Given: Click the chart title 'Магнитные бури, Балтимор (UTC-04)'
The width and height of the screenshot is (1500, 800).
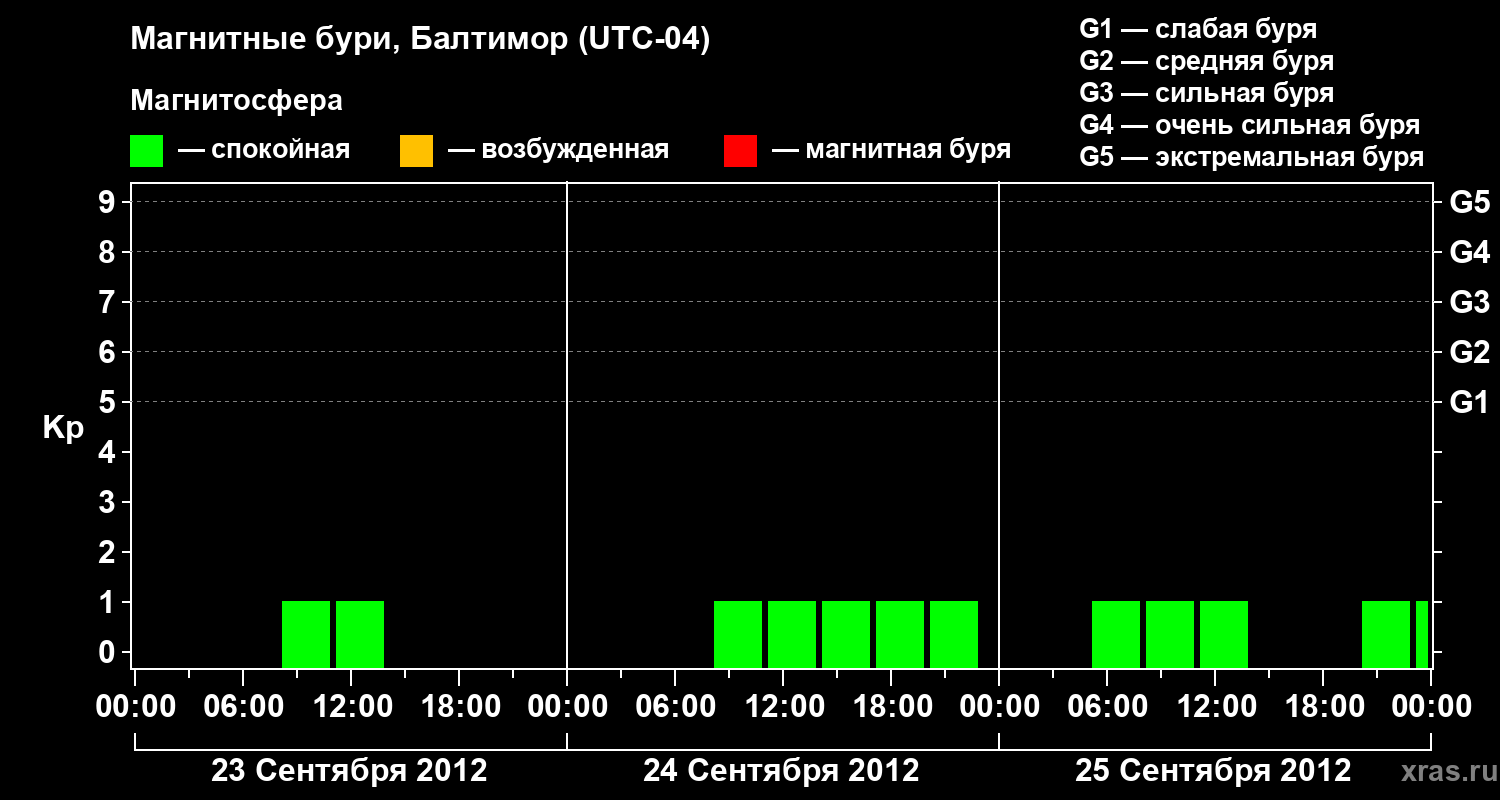Looking at the screenshot, I should pyautogui.click(x=420, y=41).
